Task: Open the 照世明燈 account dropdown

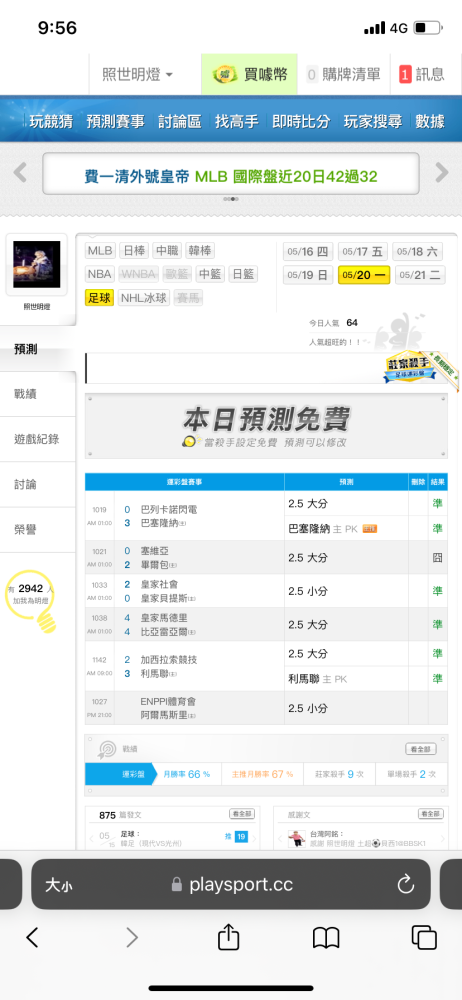Action: (138, 75)
